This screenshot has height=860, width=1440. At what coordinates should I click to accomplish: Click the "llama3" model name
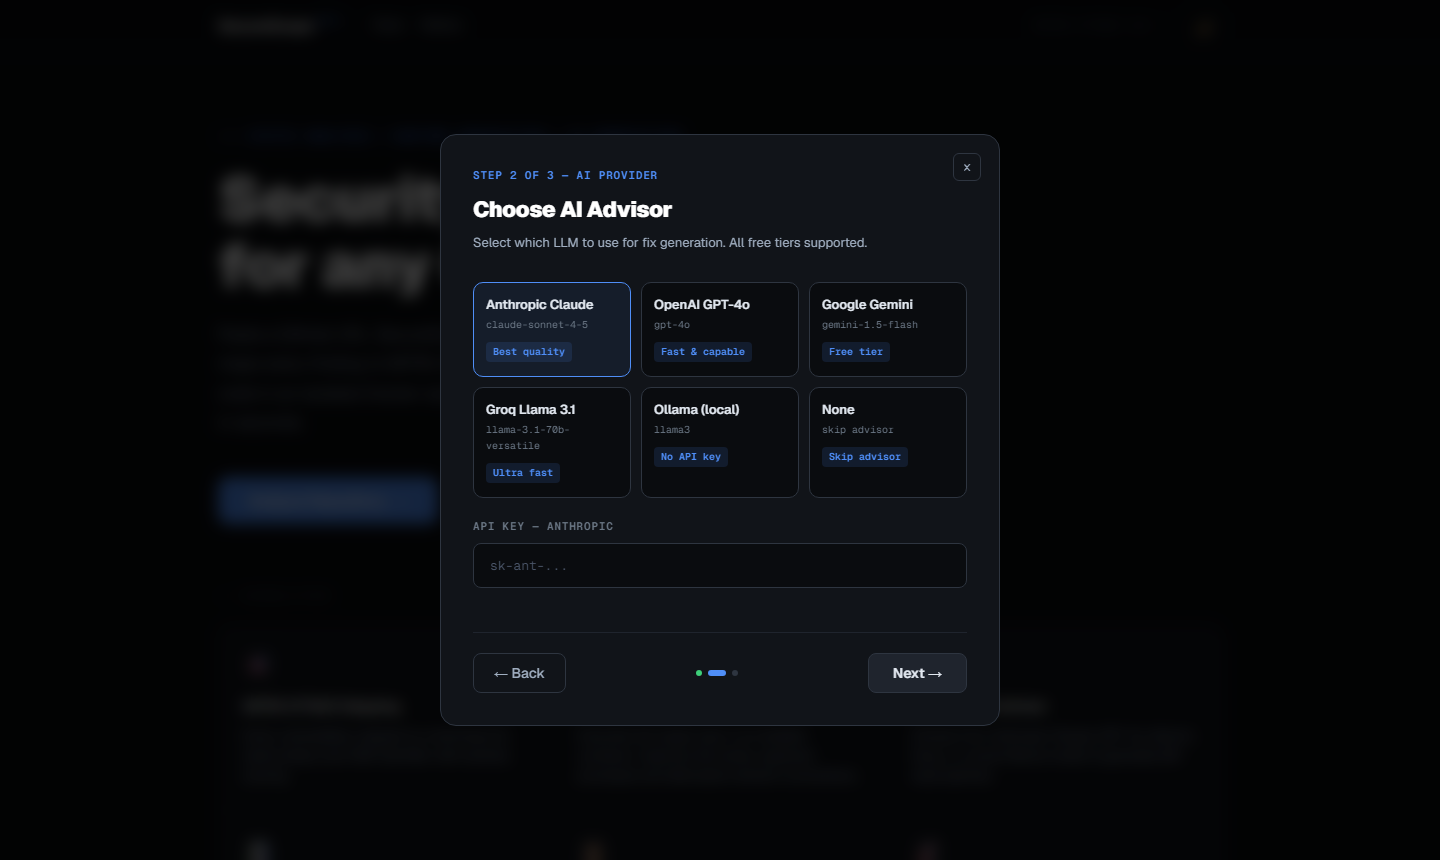(x=672, y=430)
